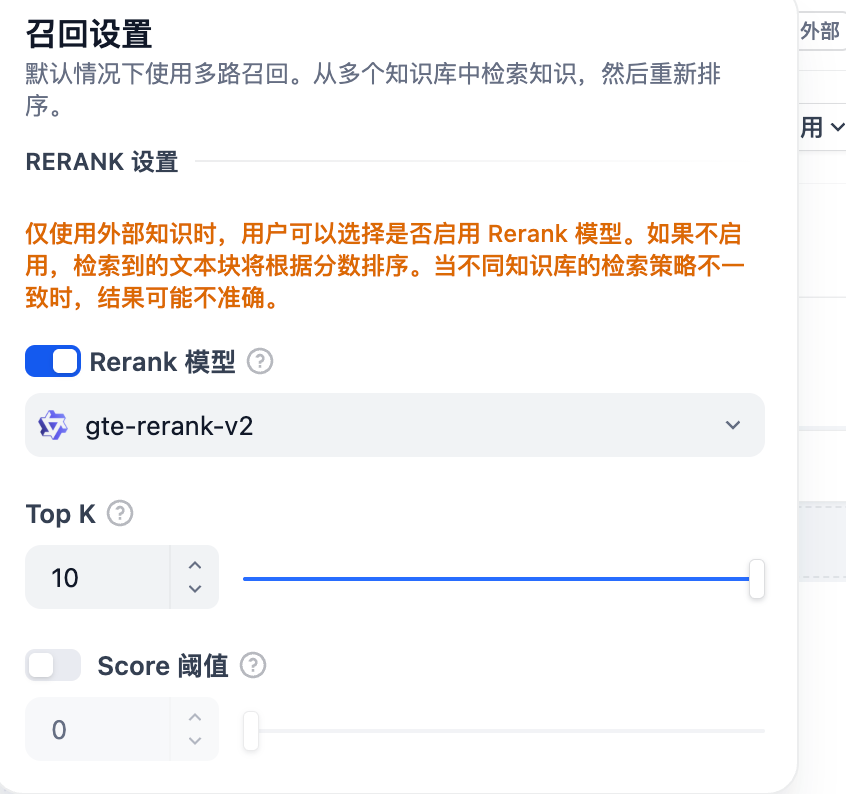This screenshot has height=794, width=846.
Task: Click the 外部 button at top right
Action: pos(820,32)
